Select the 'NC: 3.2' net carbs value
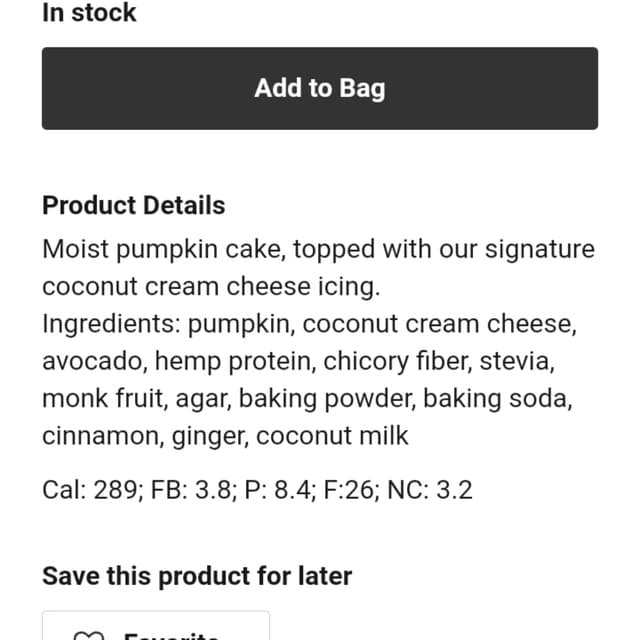 click(x=430, y=490)
